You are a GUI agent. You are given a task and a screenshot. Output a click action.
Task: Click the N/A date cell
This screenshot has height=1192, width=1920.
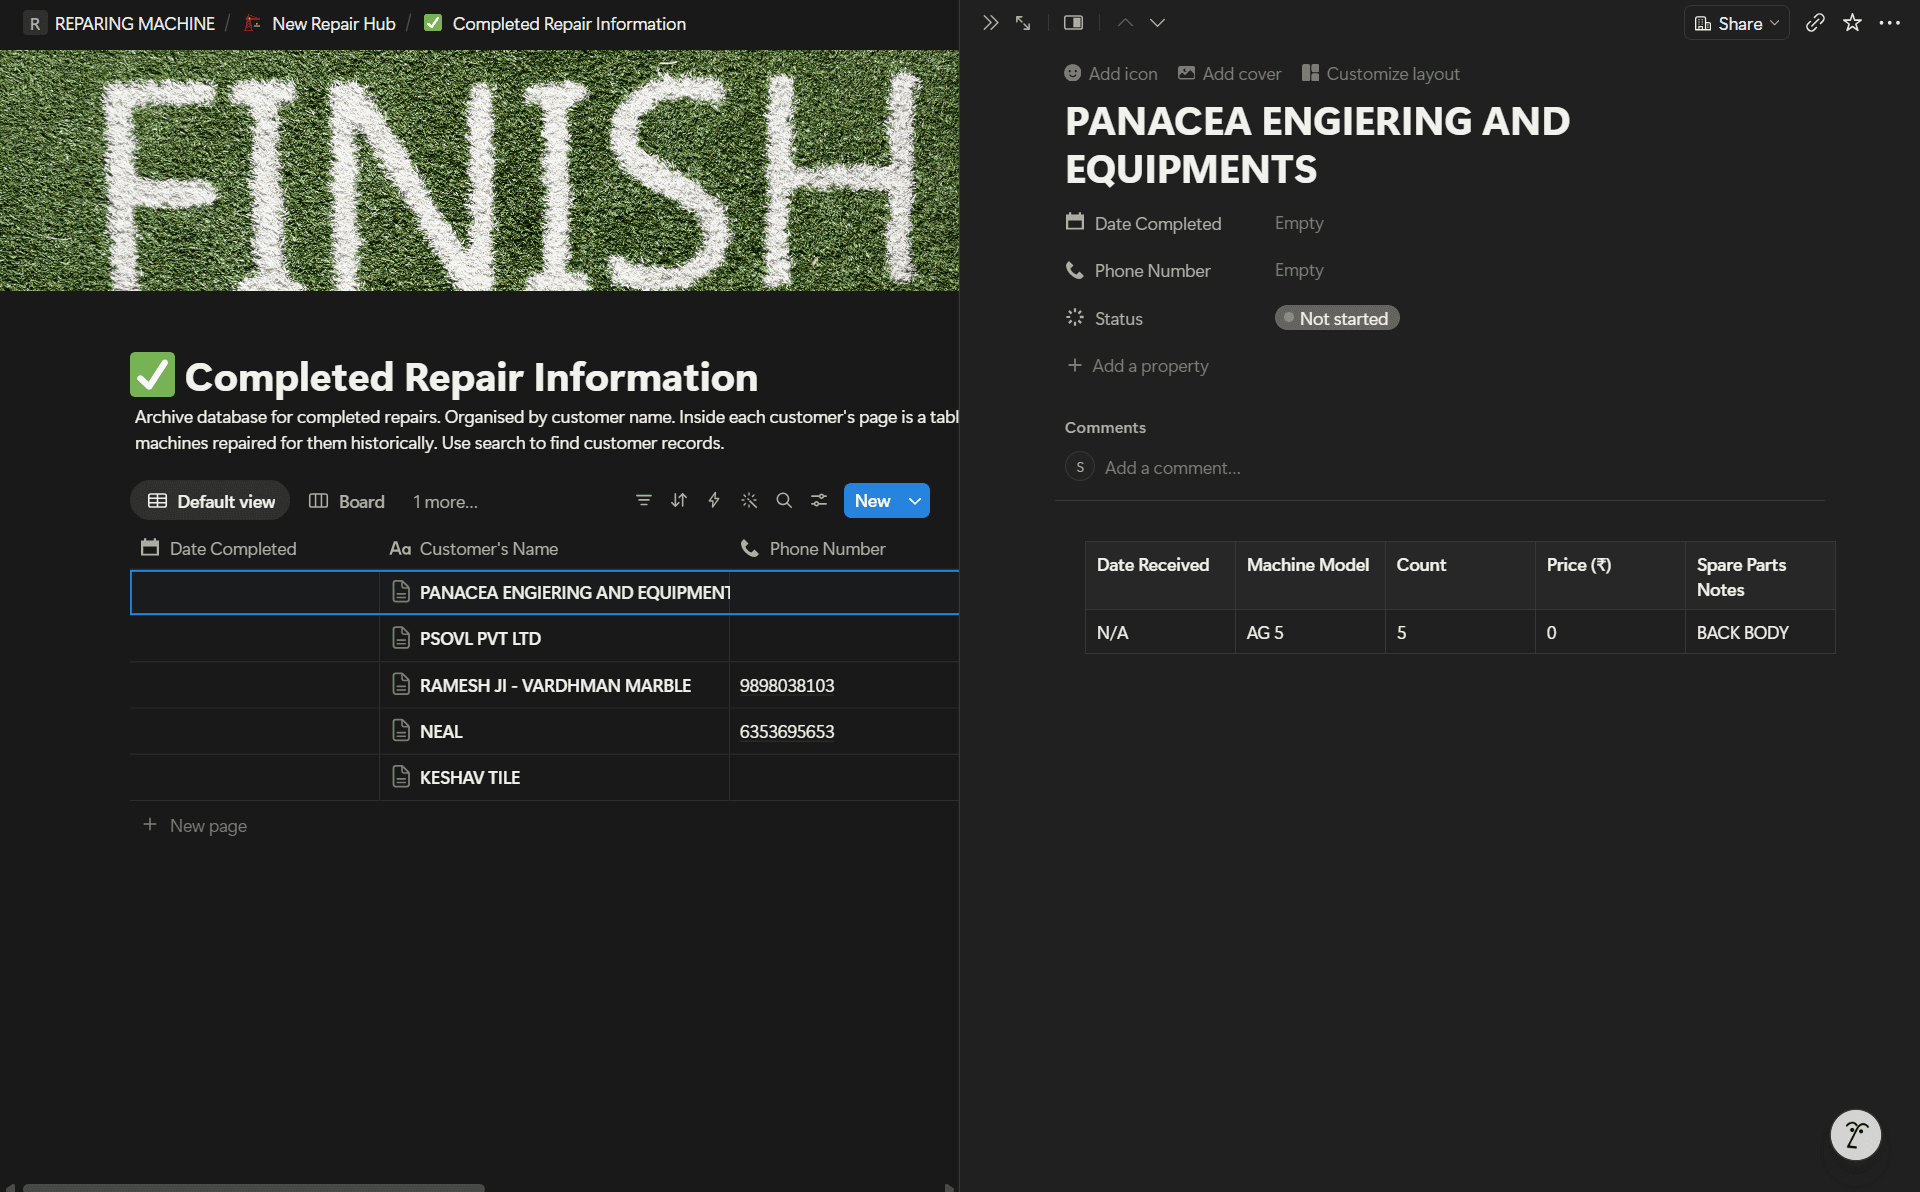point(1160,632)
